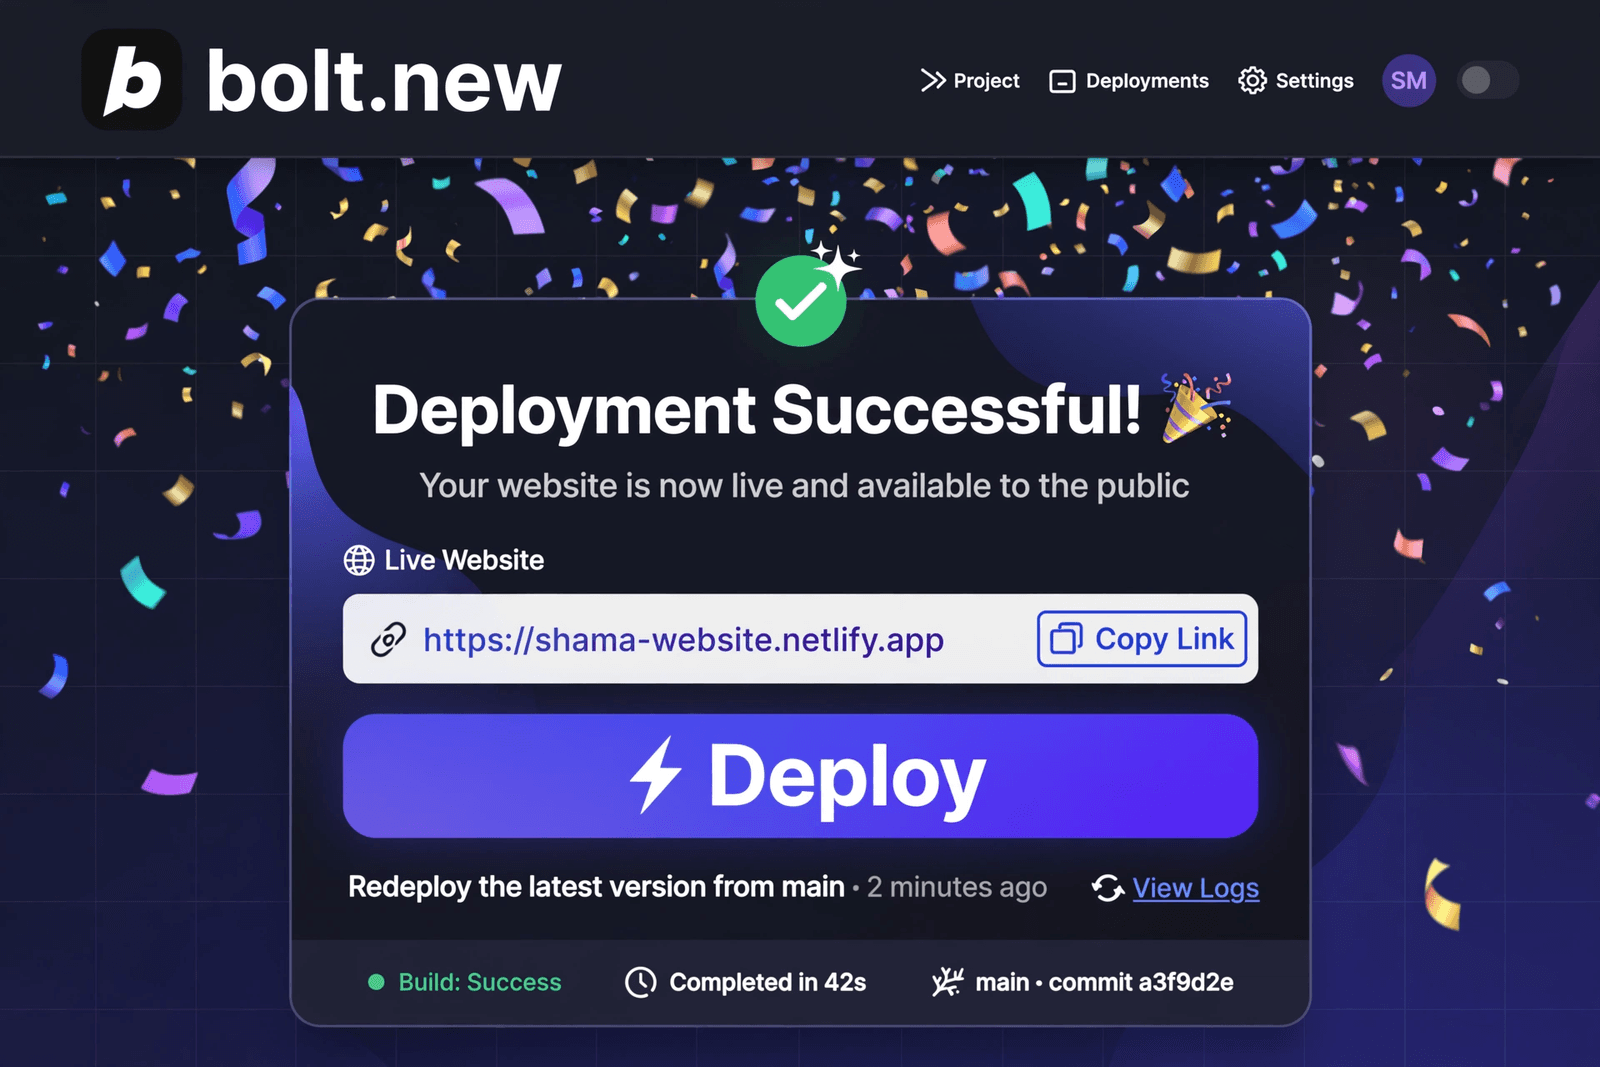Open Settings in the top navigation
The height and width of the screenshot is (1067, 1600).
1296,81
